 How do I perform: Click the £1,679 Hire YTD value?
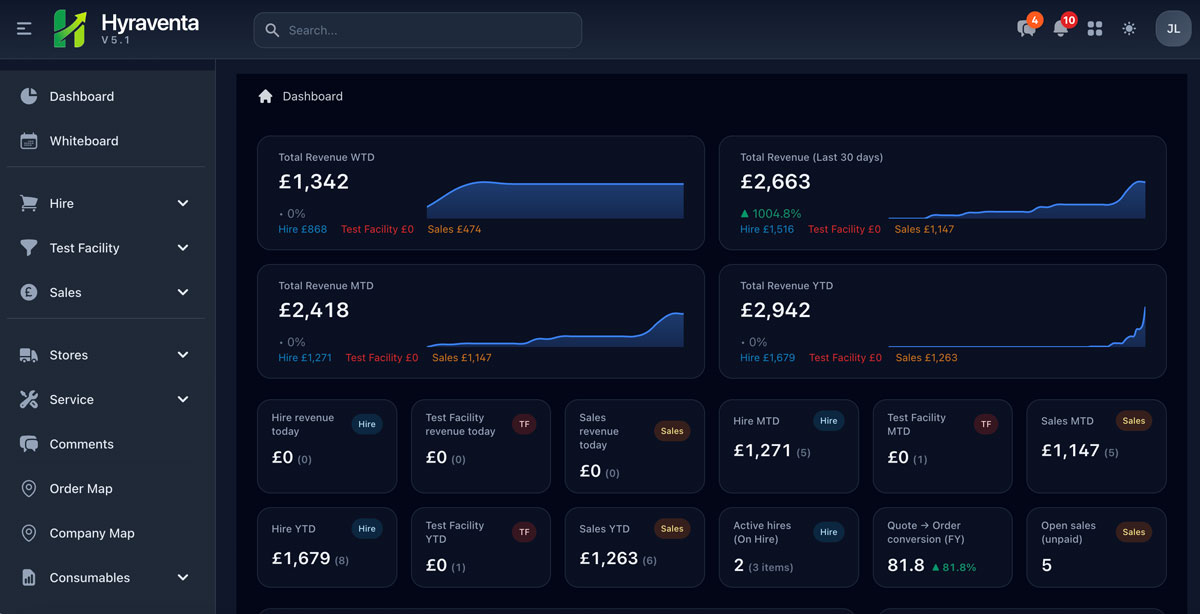point(301,558)
